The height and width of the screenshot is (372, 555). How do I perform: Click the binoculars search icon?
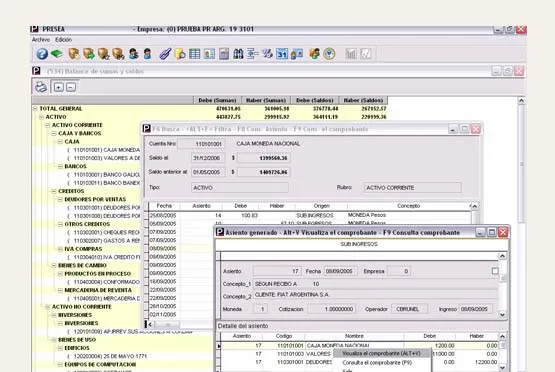pos(238,54)
